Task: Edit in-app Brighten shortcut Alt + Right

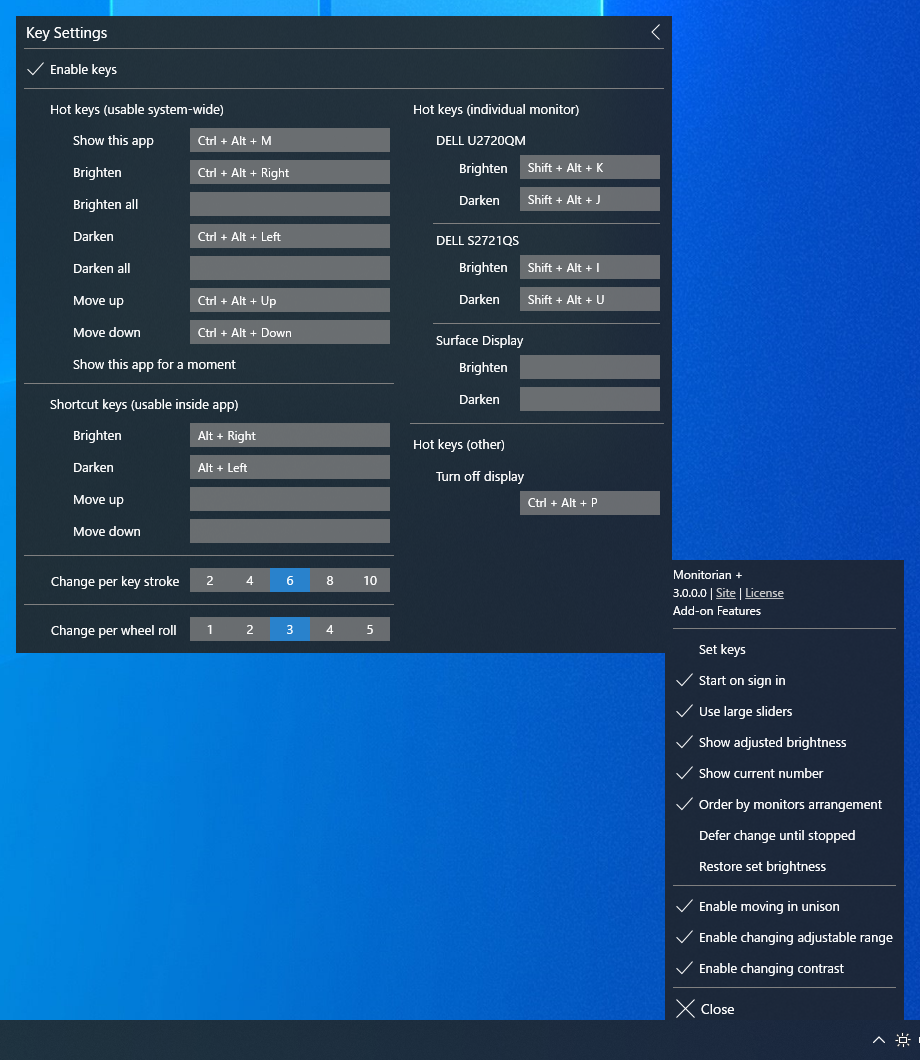Action: (289, 435)
